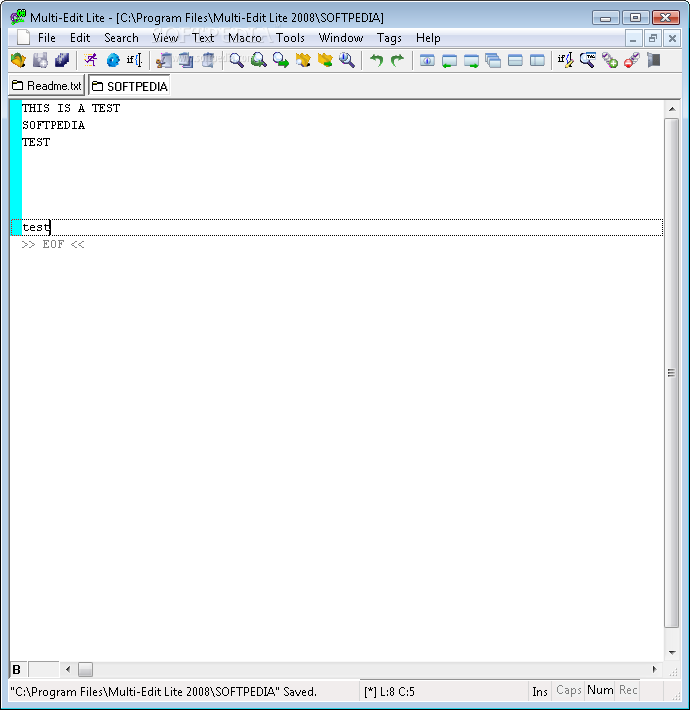Click the 'if' with pencil toolbar icon
This screenshot has height=710, width=690.
point(565,60)
